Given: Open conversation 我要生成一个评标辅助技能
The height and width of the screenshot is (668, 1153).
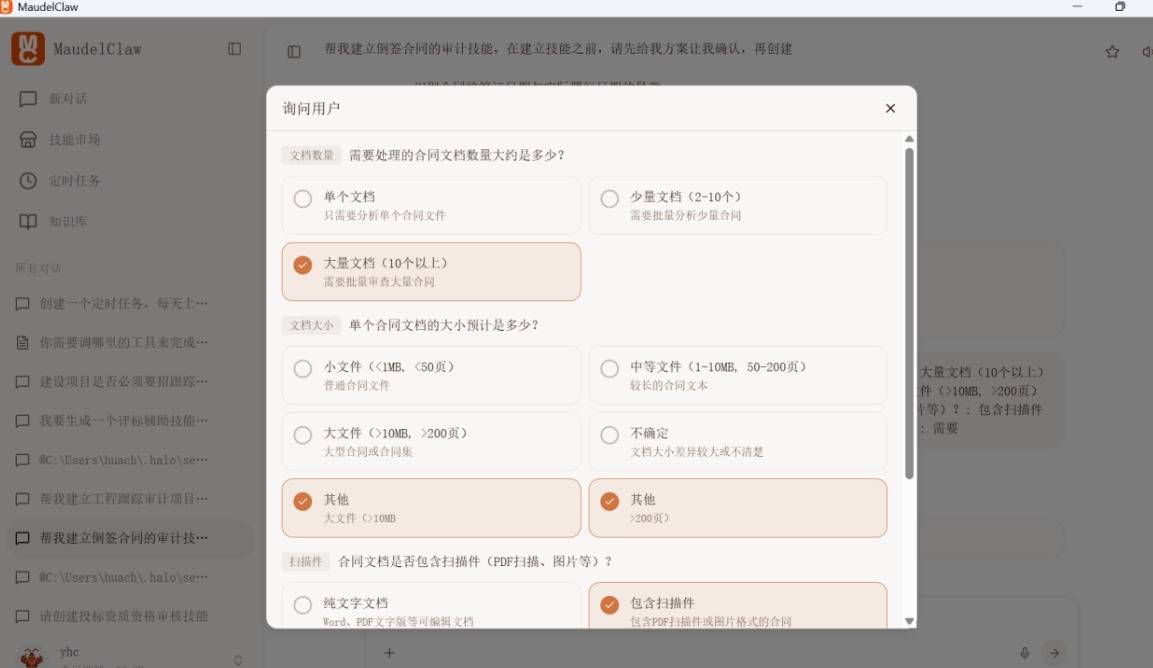Looking at the screenshot, I should 123,421.
